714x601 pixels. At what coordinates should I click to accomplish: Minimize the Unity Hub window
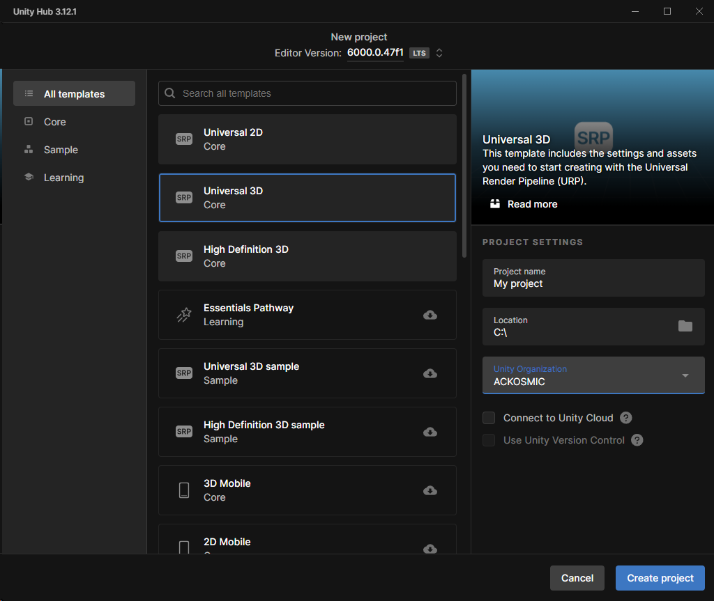click(x=635, y=11)
